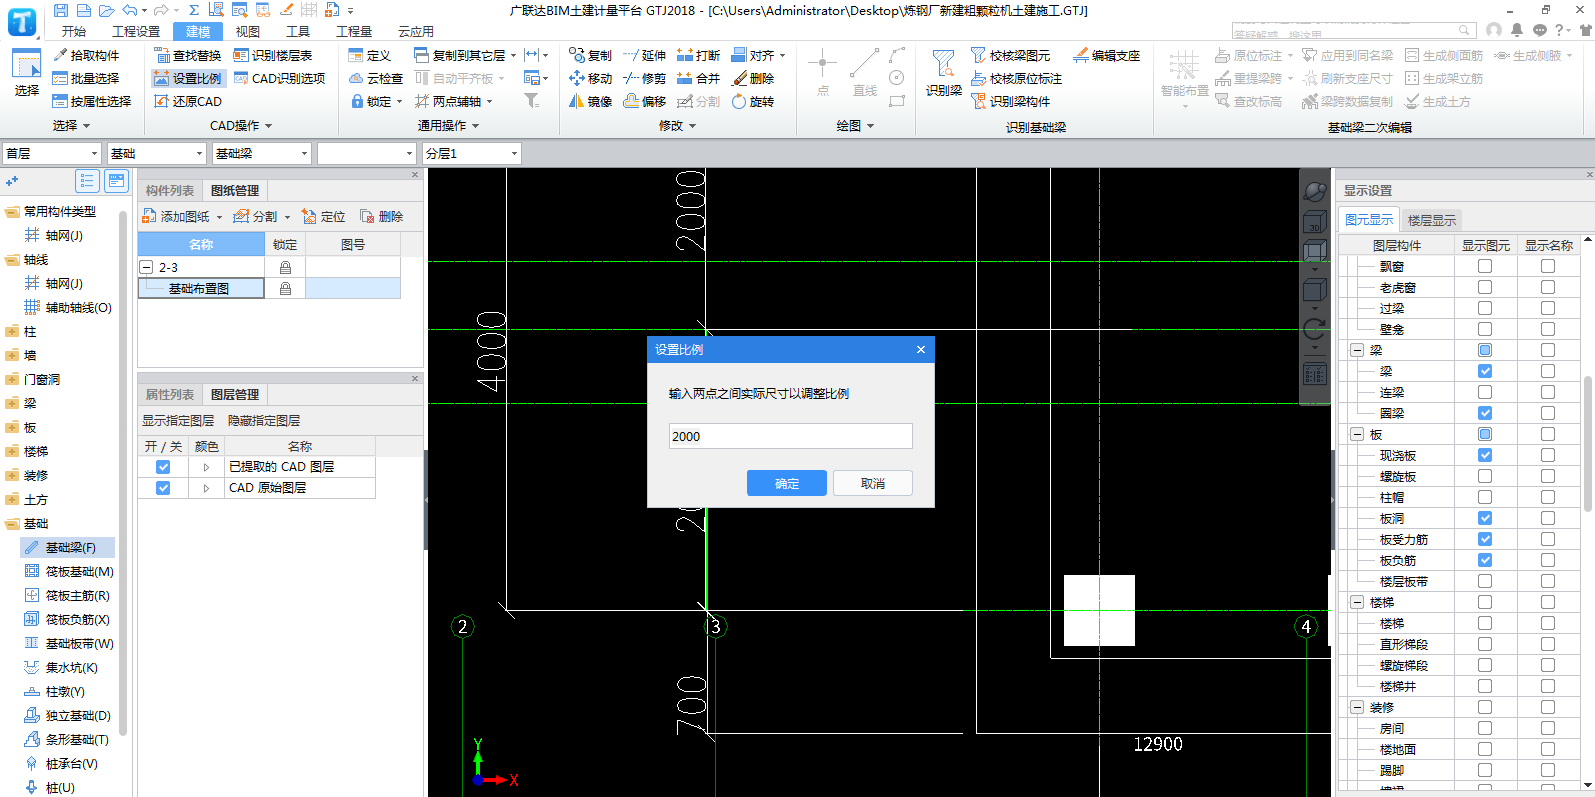Open 批量选择 batch select

pyautogui.click(x=86, y=78)
